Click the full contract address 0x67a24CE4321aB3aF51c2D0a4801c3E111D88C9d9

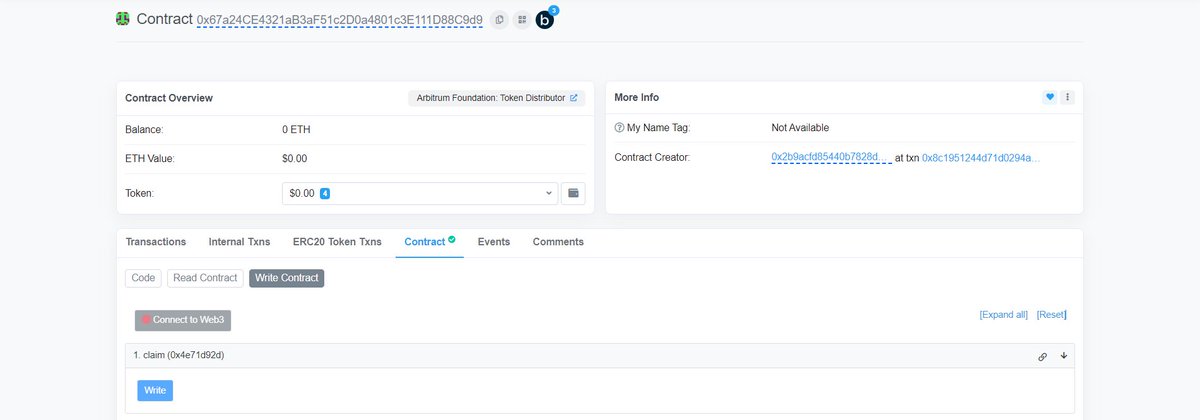tap(340, 20)
